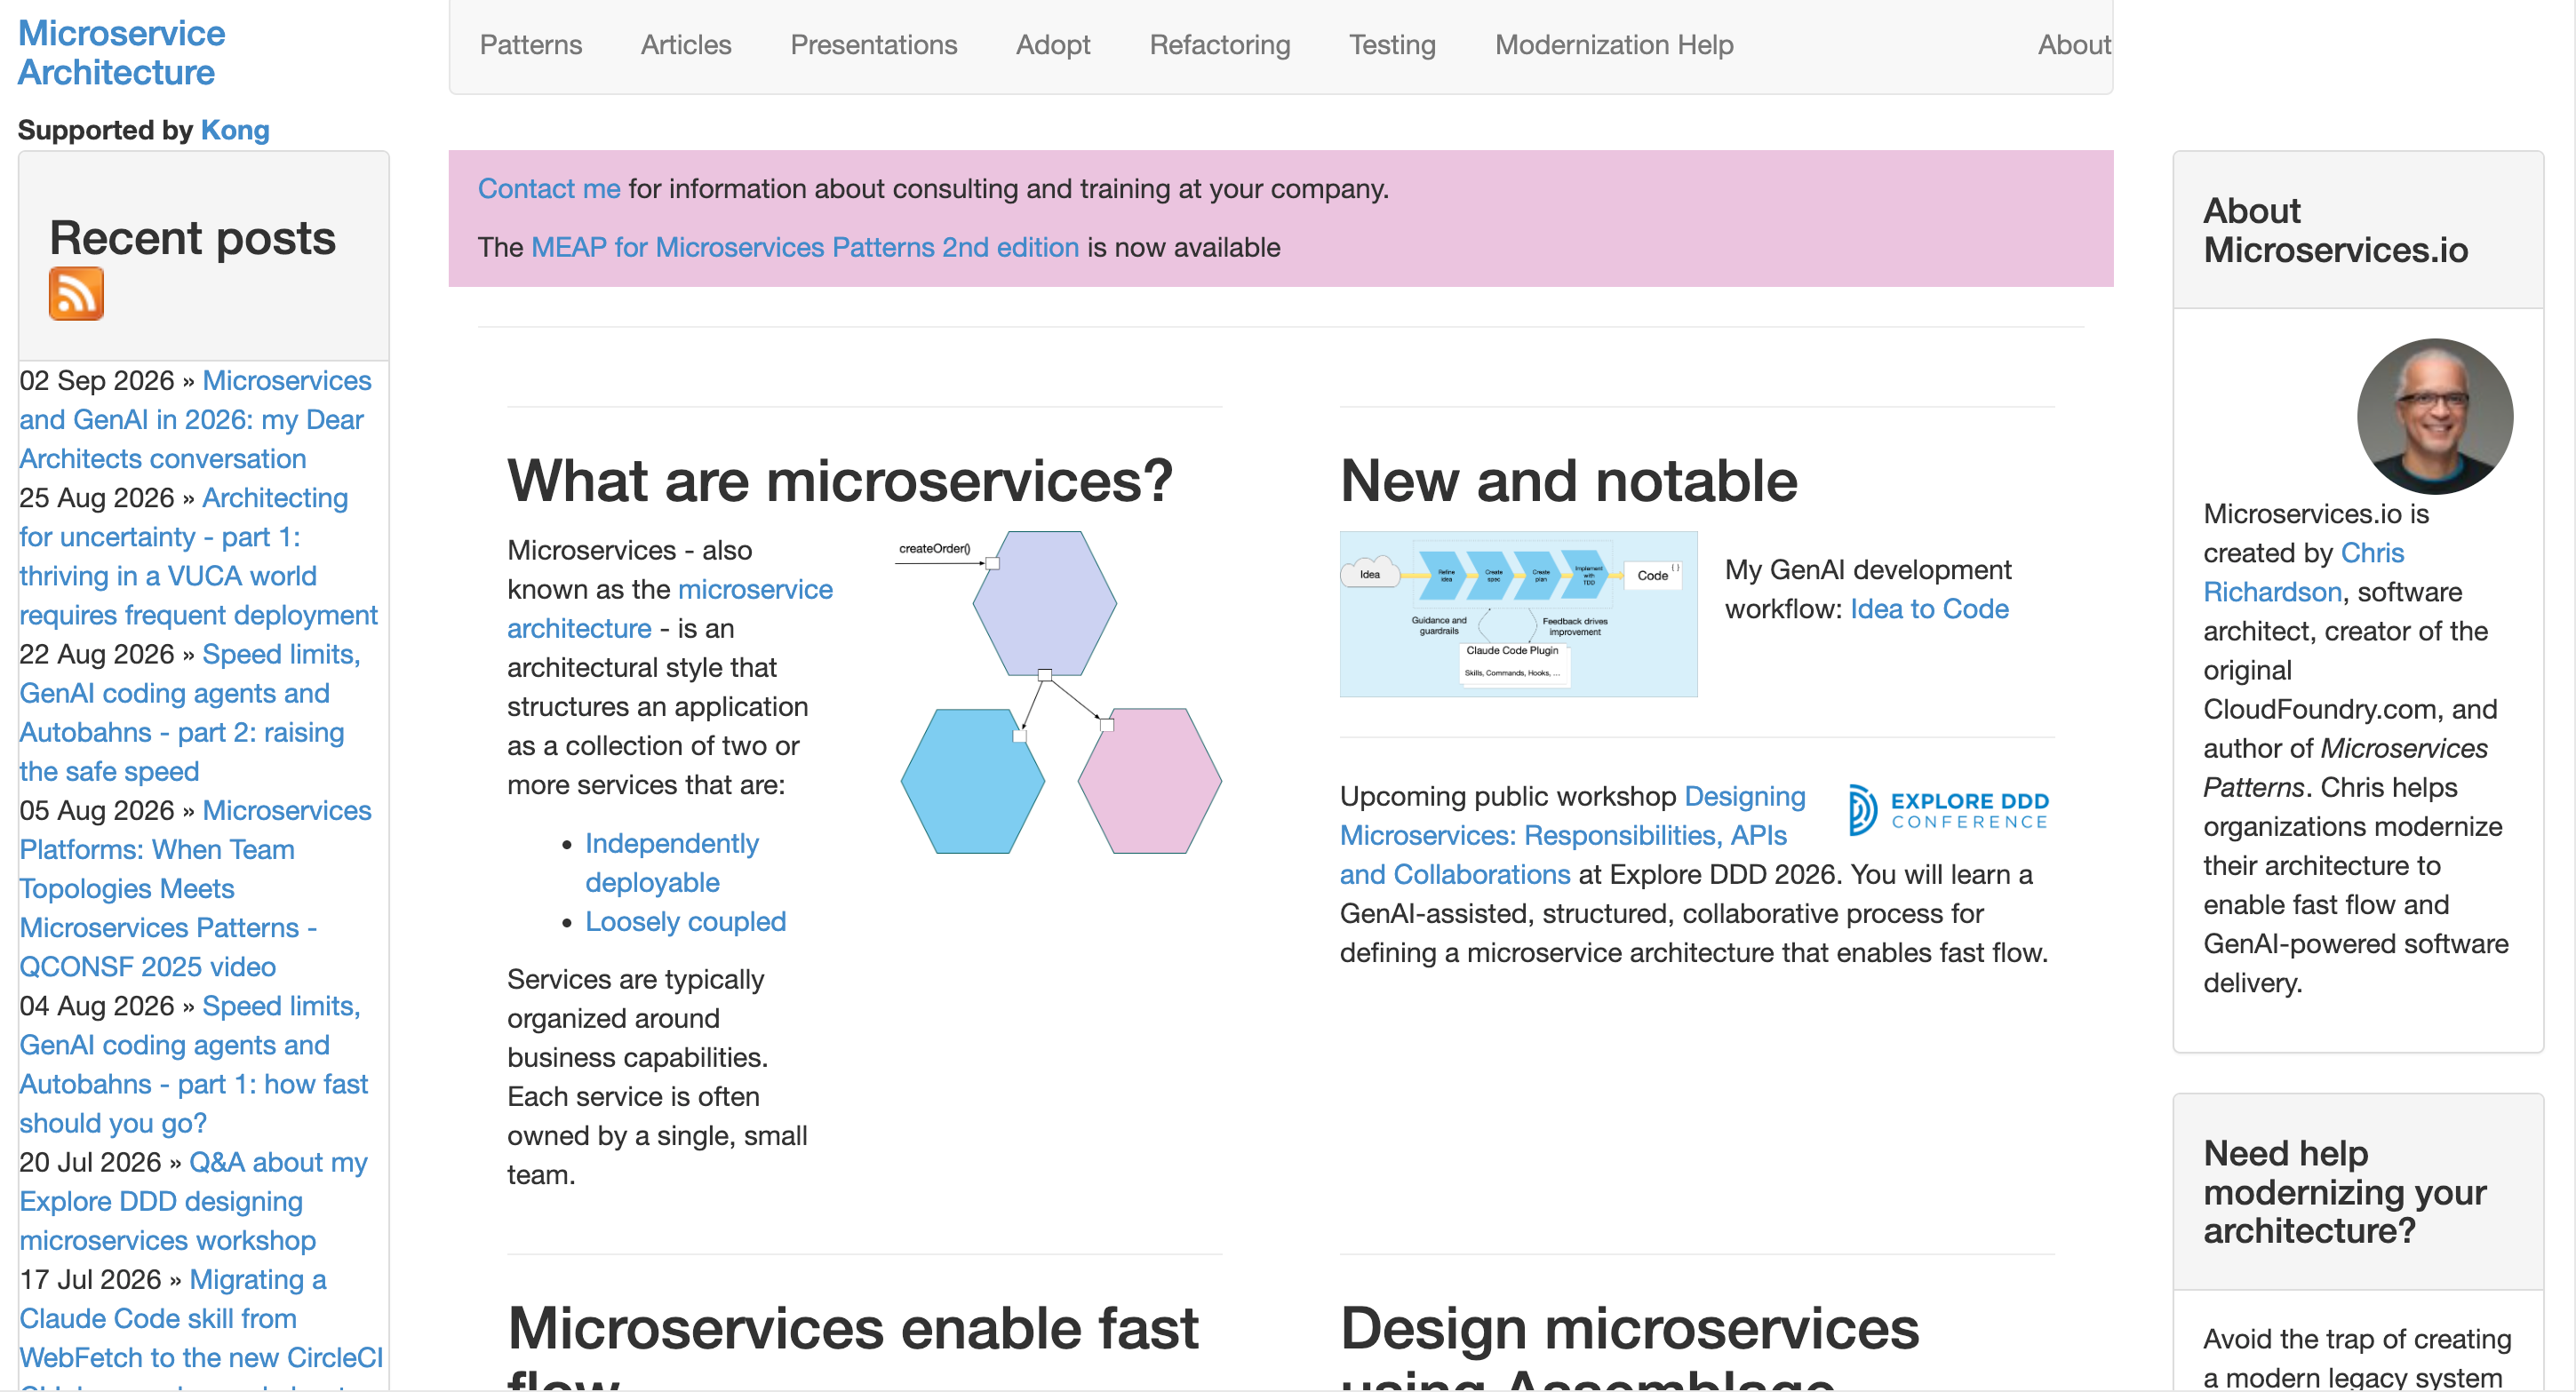Click the Microservice Architecture site title
This screenshot has width=2576, height=1392.
point(121,53)
